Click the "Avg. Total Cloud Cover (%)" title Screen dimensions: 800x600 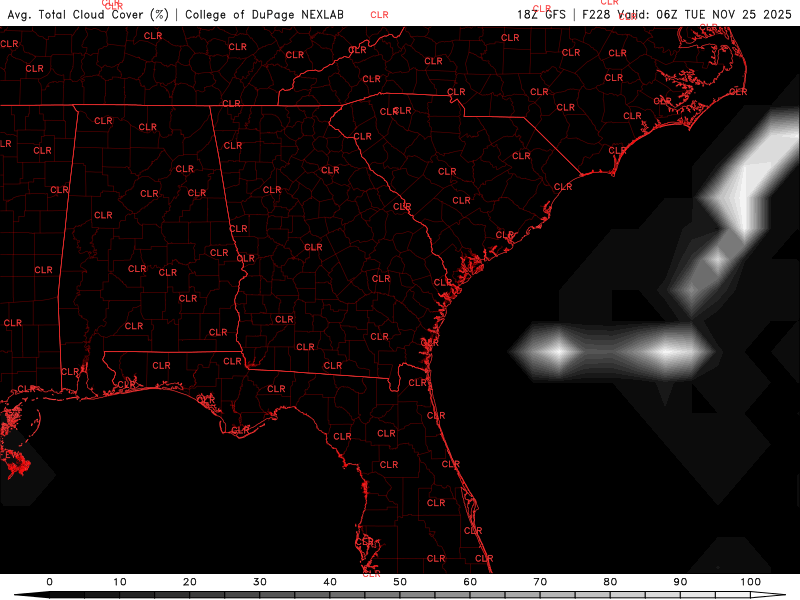pyautogui.click(x=88, y=15)
